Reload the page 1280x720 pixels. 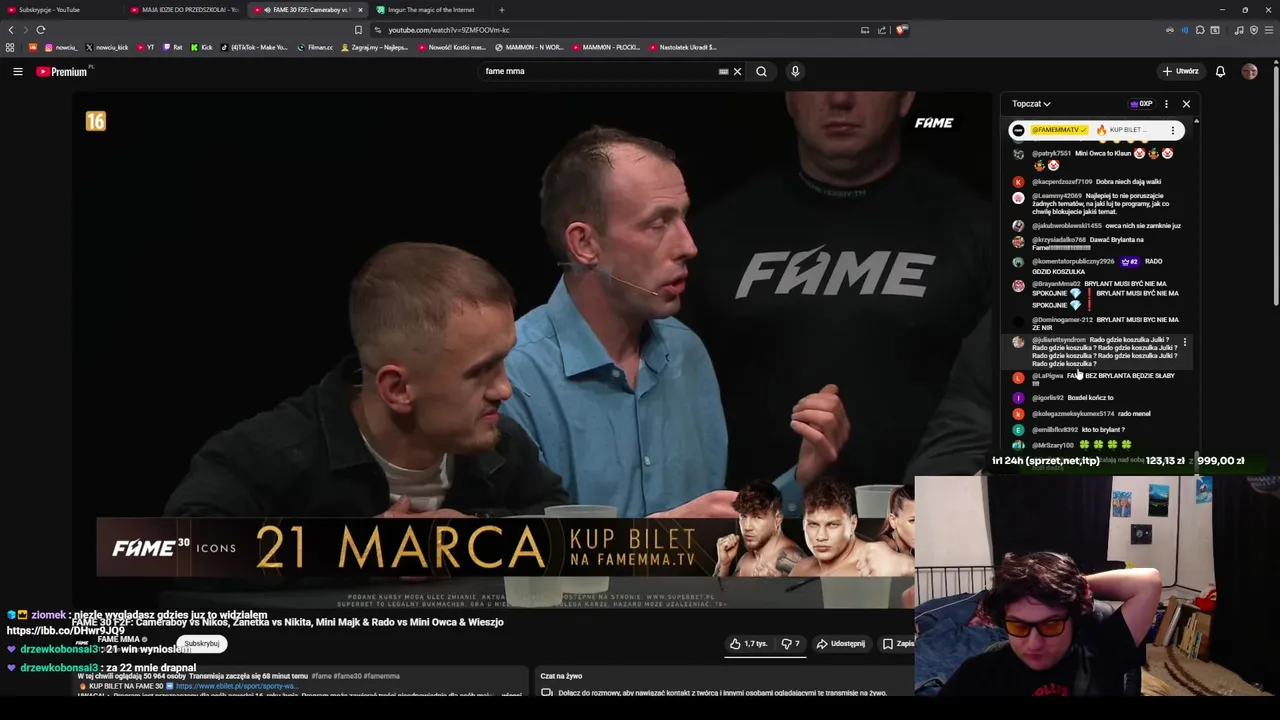(41, 30)
